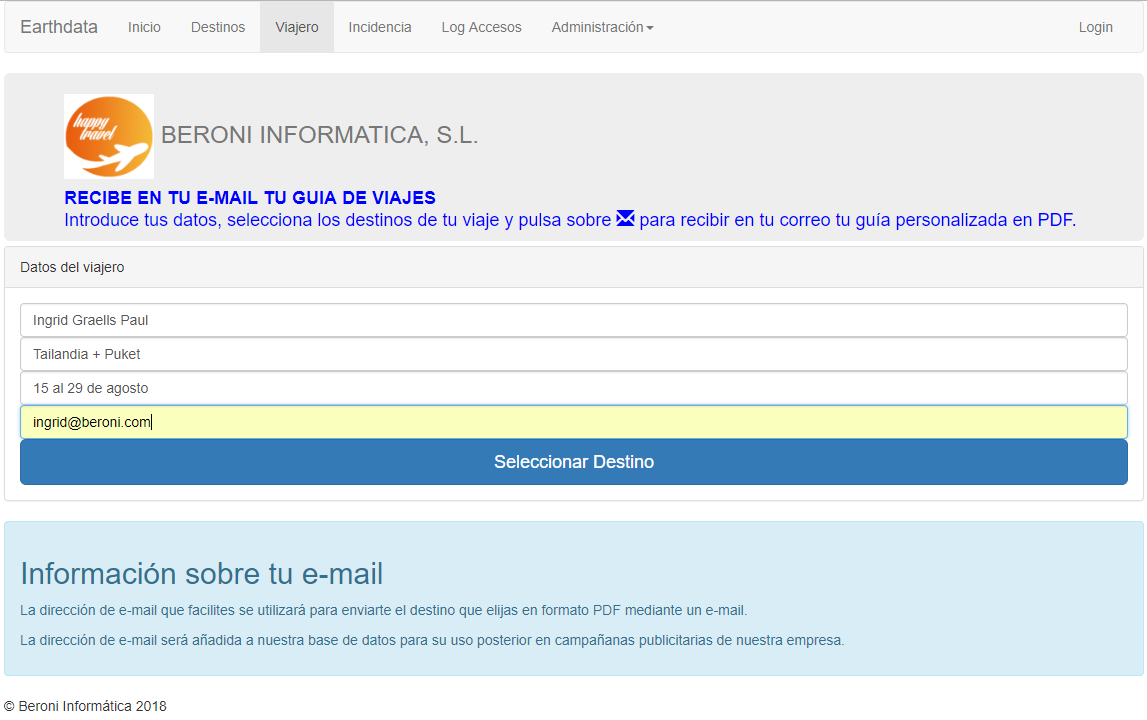This screenshot has width=1147, height=720.
Task: Click the Información sobre tu e-mail heading
Action: 203,574
